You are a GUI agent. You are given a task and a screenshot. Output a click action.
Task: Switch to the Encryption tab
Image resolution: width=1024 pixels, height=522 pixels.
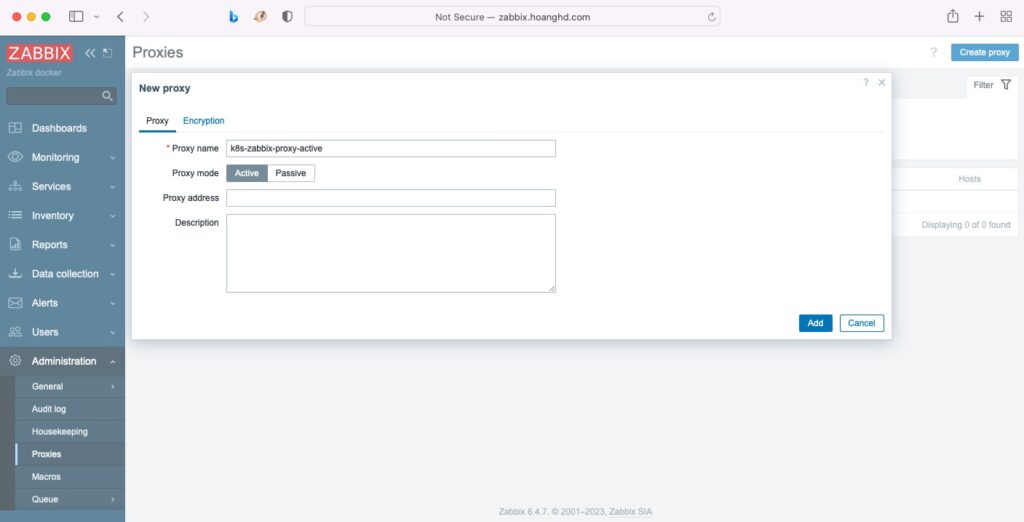[204, 121]
